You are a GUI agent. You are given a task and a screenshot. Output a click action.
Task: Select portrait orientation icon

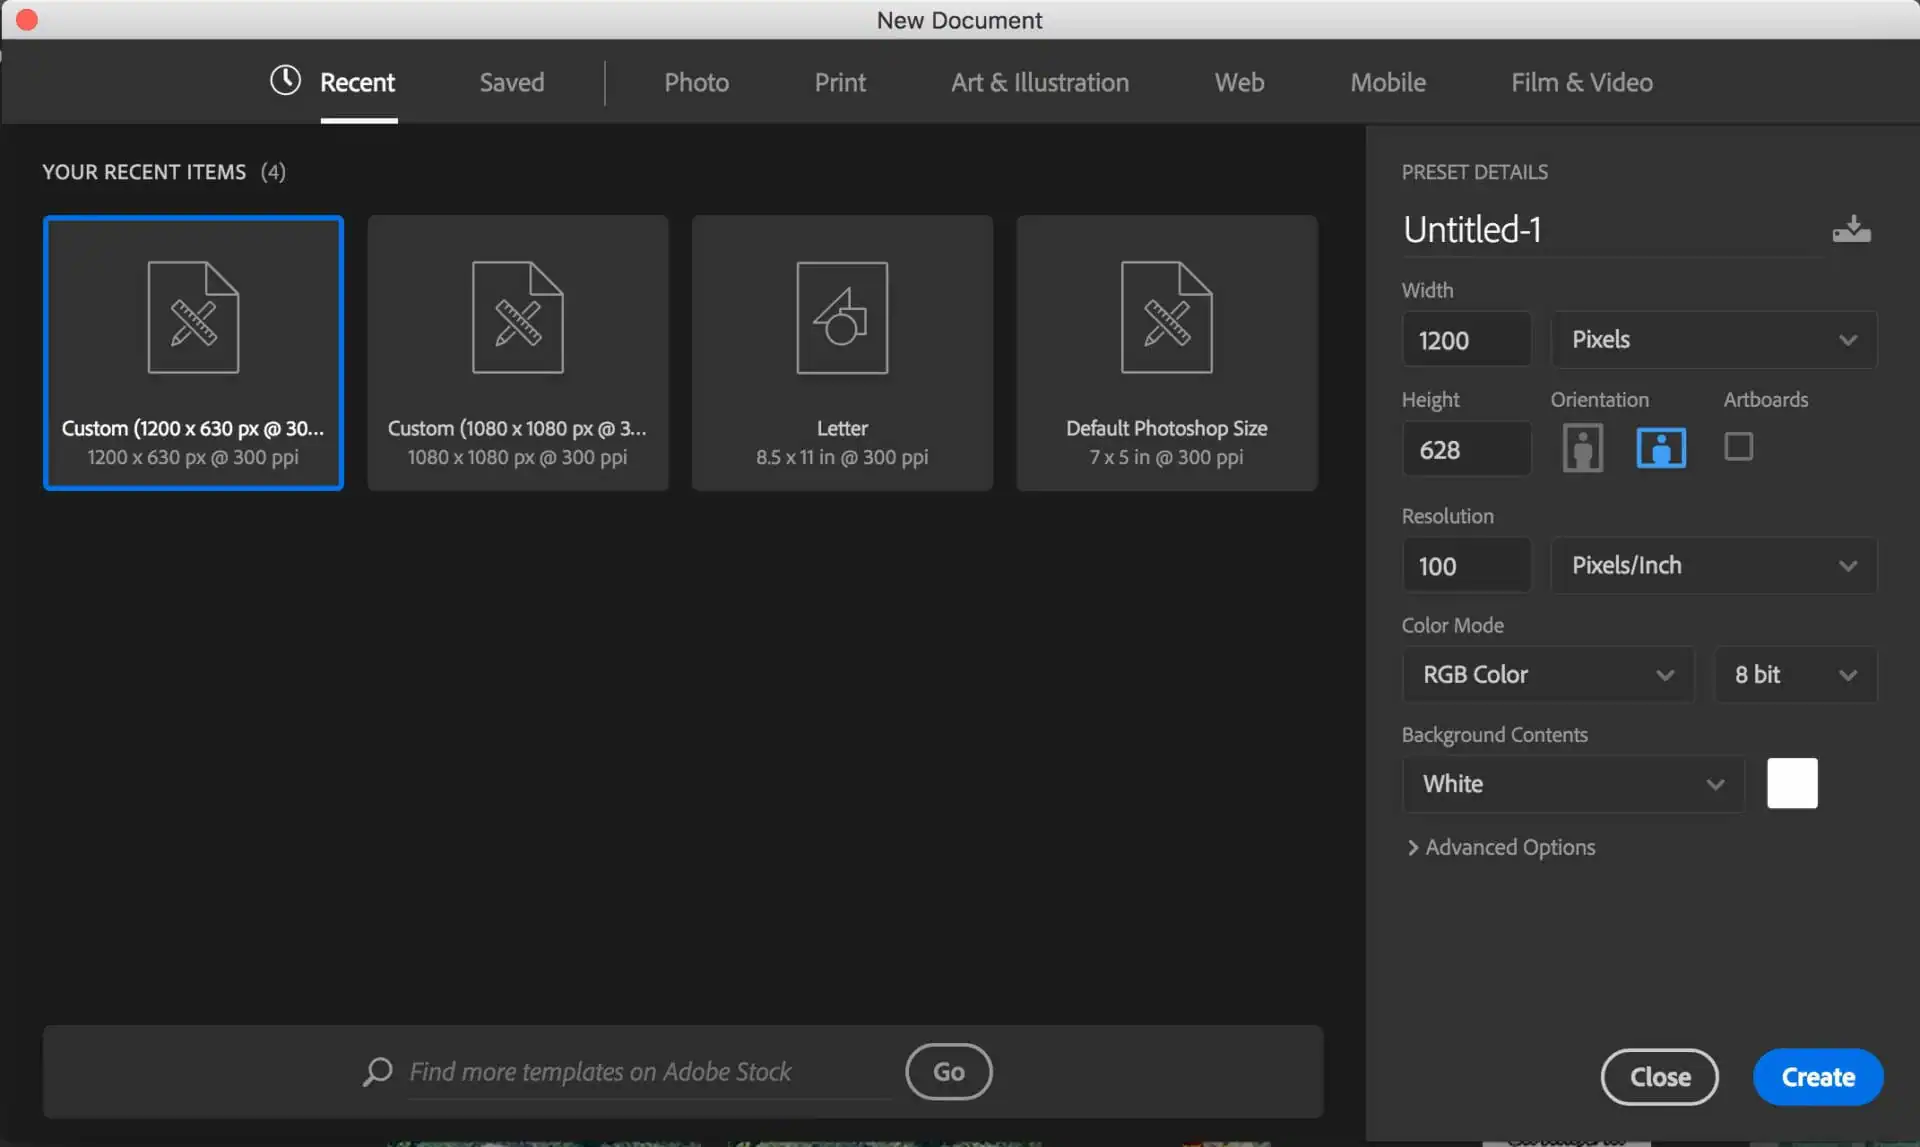point(1582,448)
